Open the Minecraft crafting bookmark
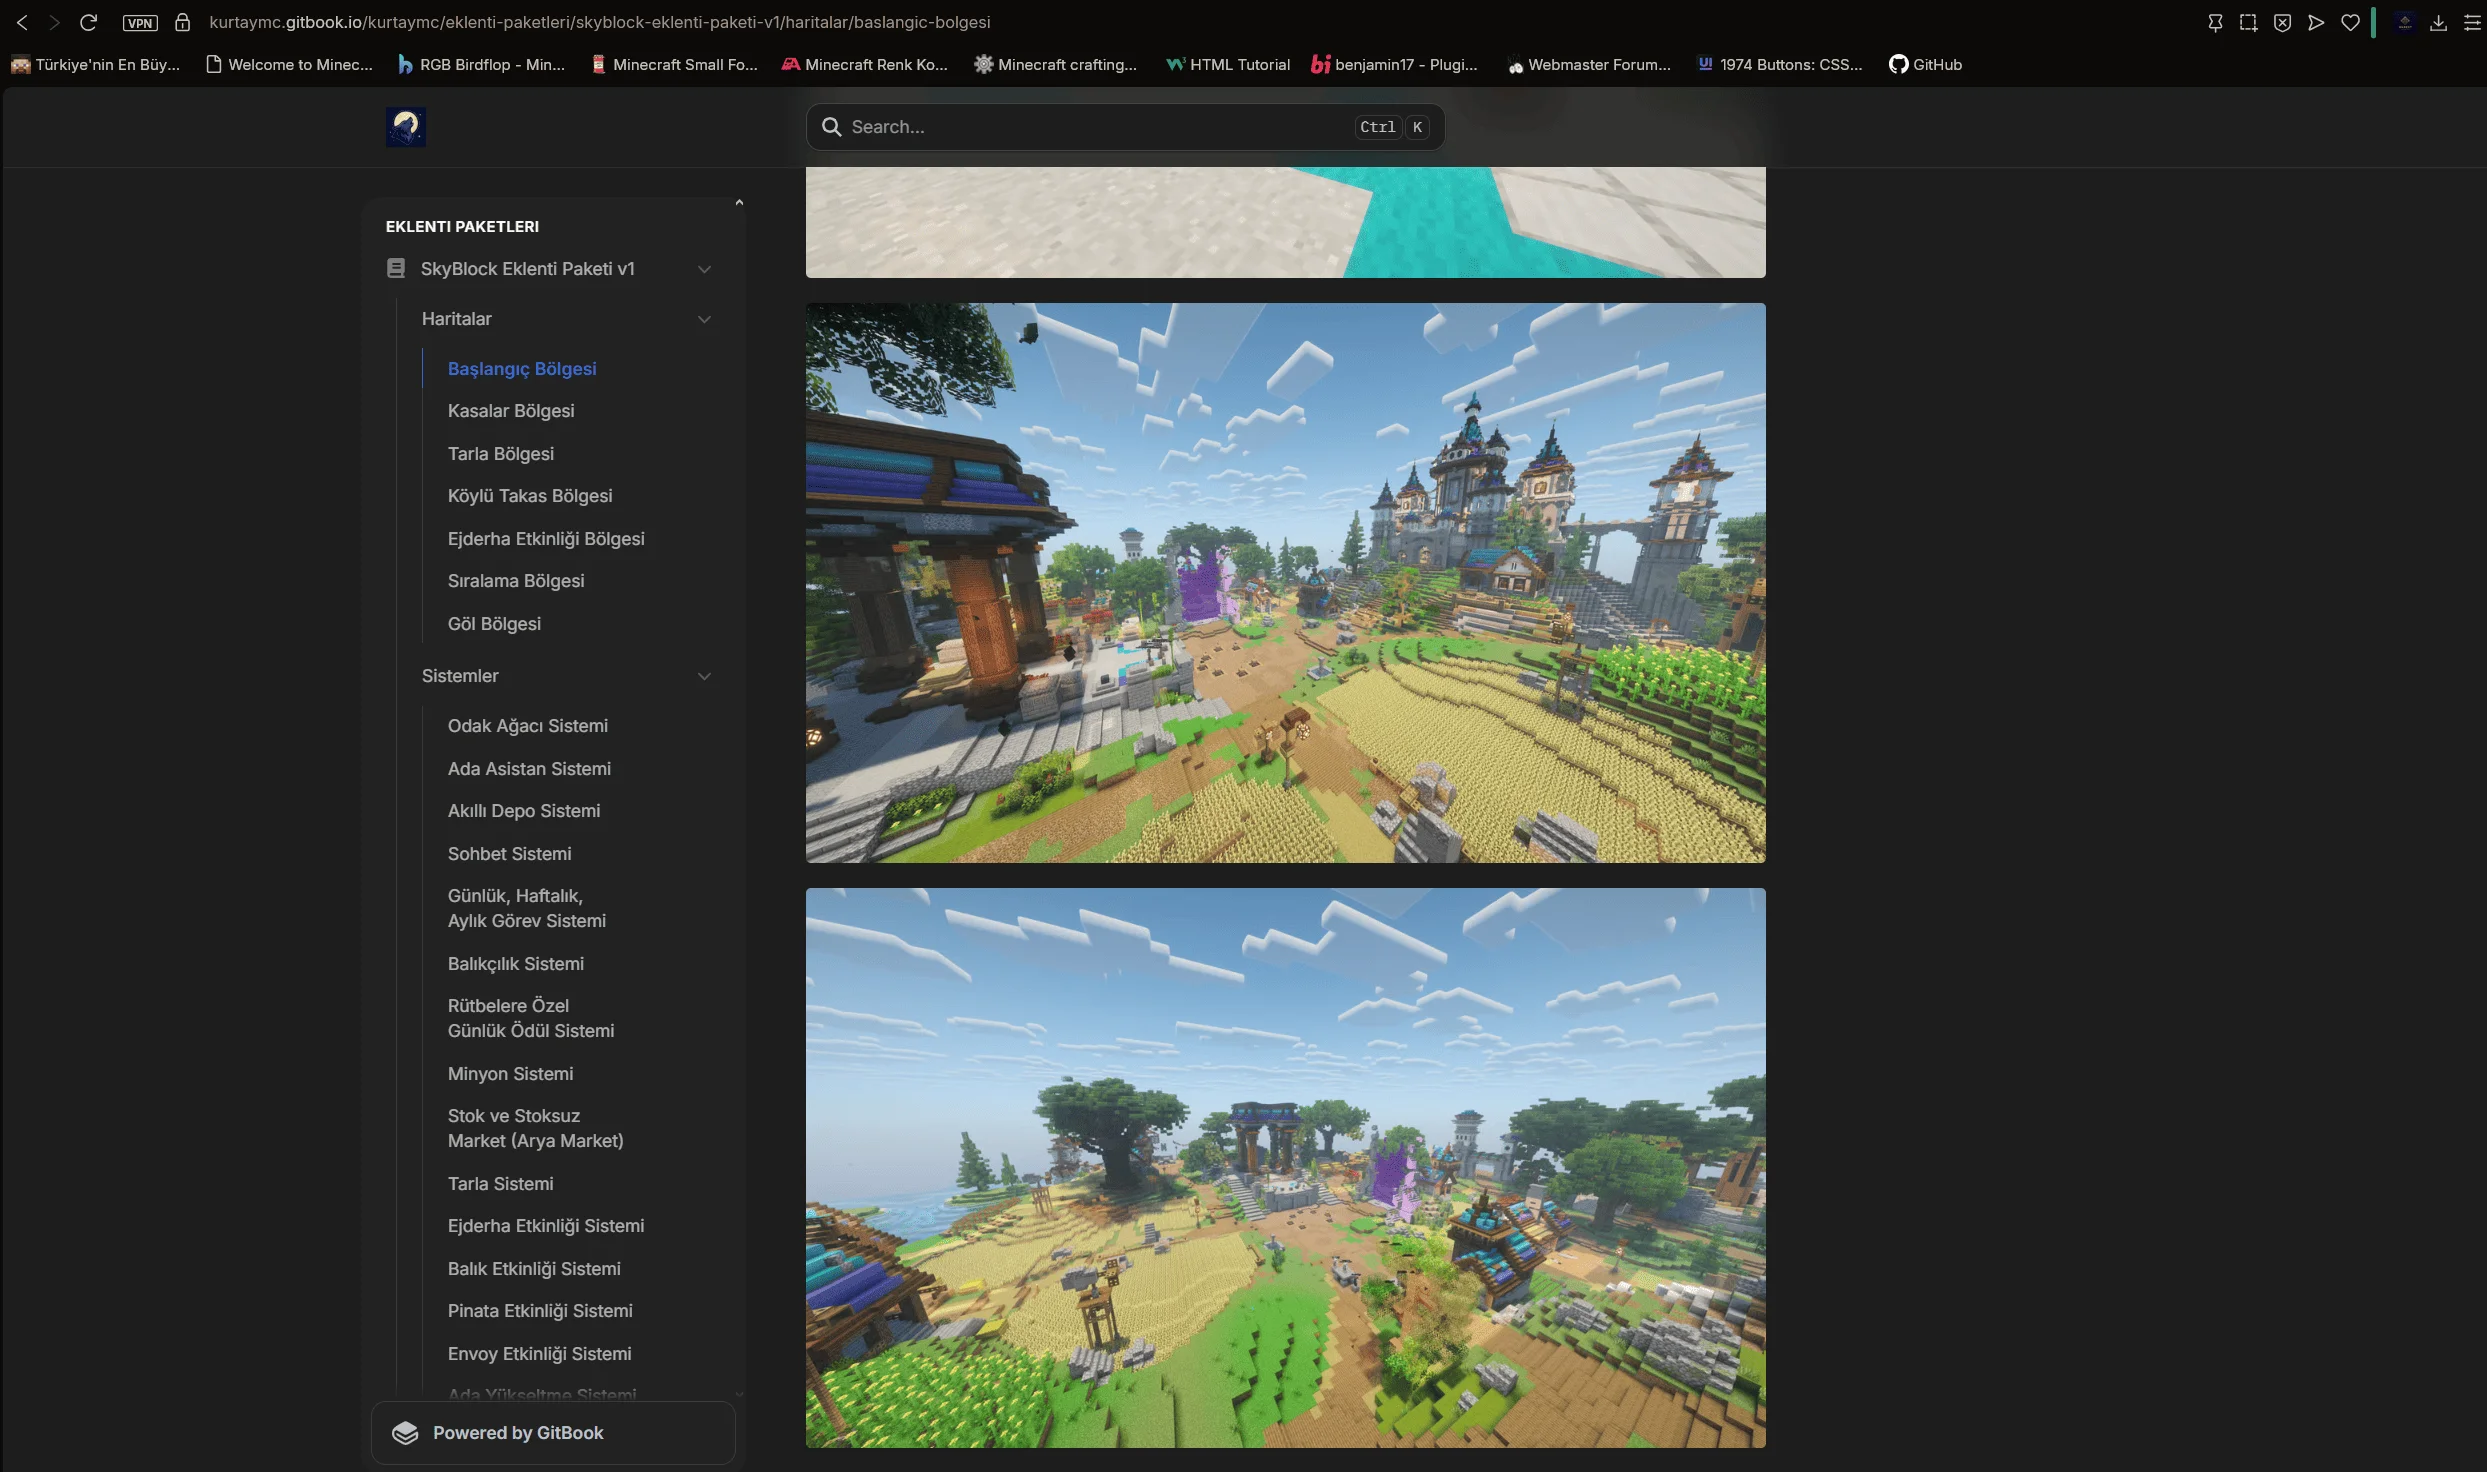This screenshot has height=1472, width=2487. (x=1056, y=64)
